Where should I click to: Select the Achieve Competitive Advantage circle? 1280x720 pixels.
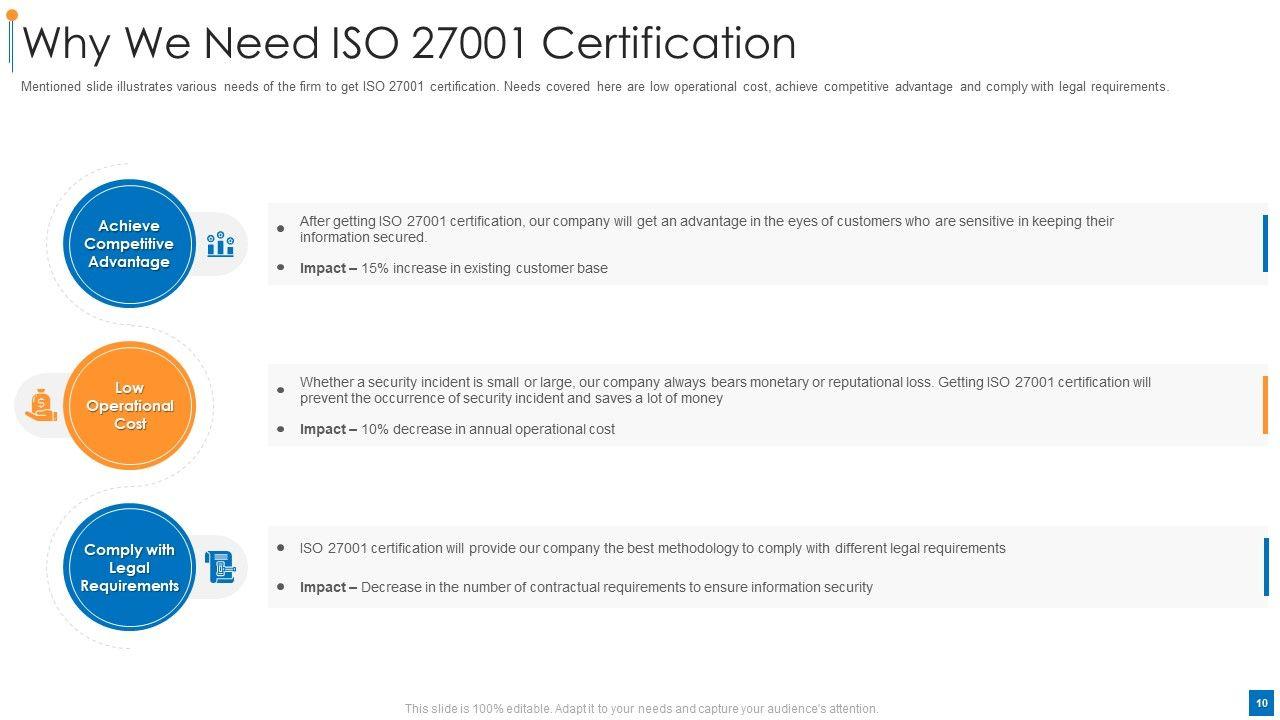pyautogui.click(x=128, y=244)
